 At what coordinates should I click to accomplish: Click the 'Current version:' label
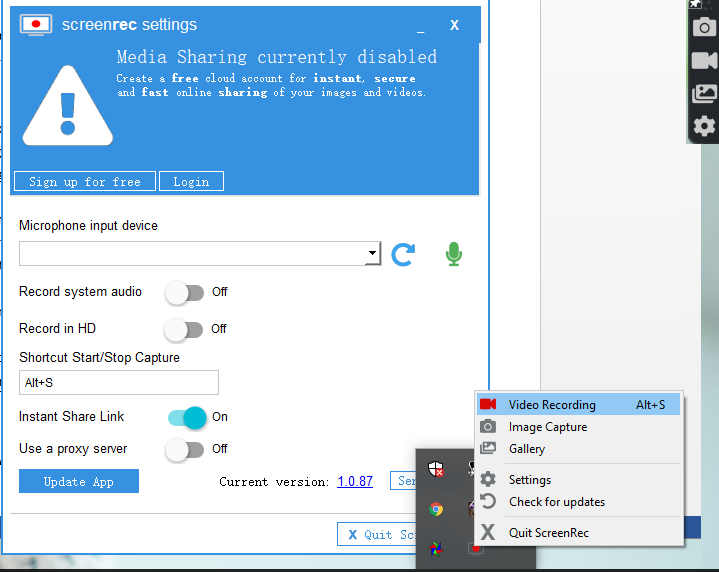point(274,482)
